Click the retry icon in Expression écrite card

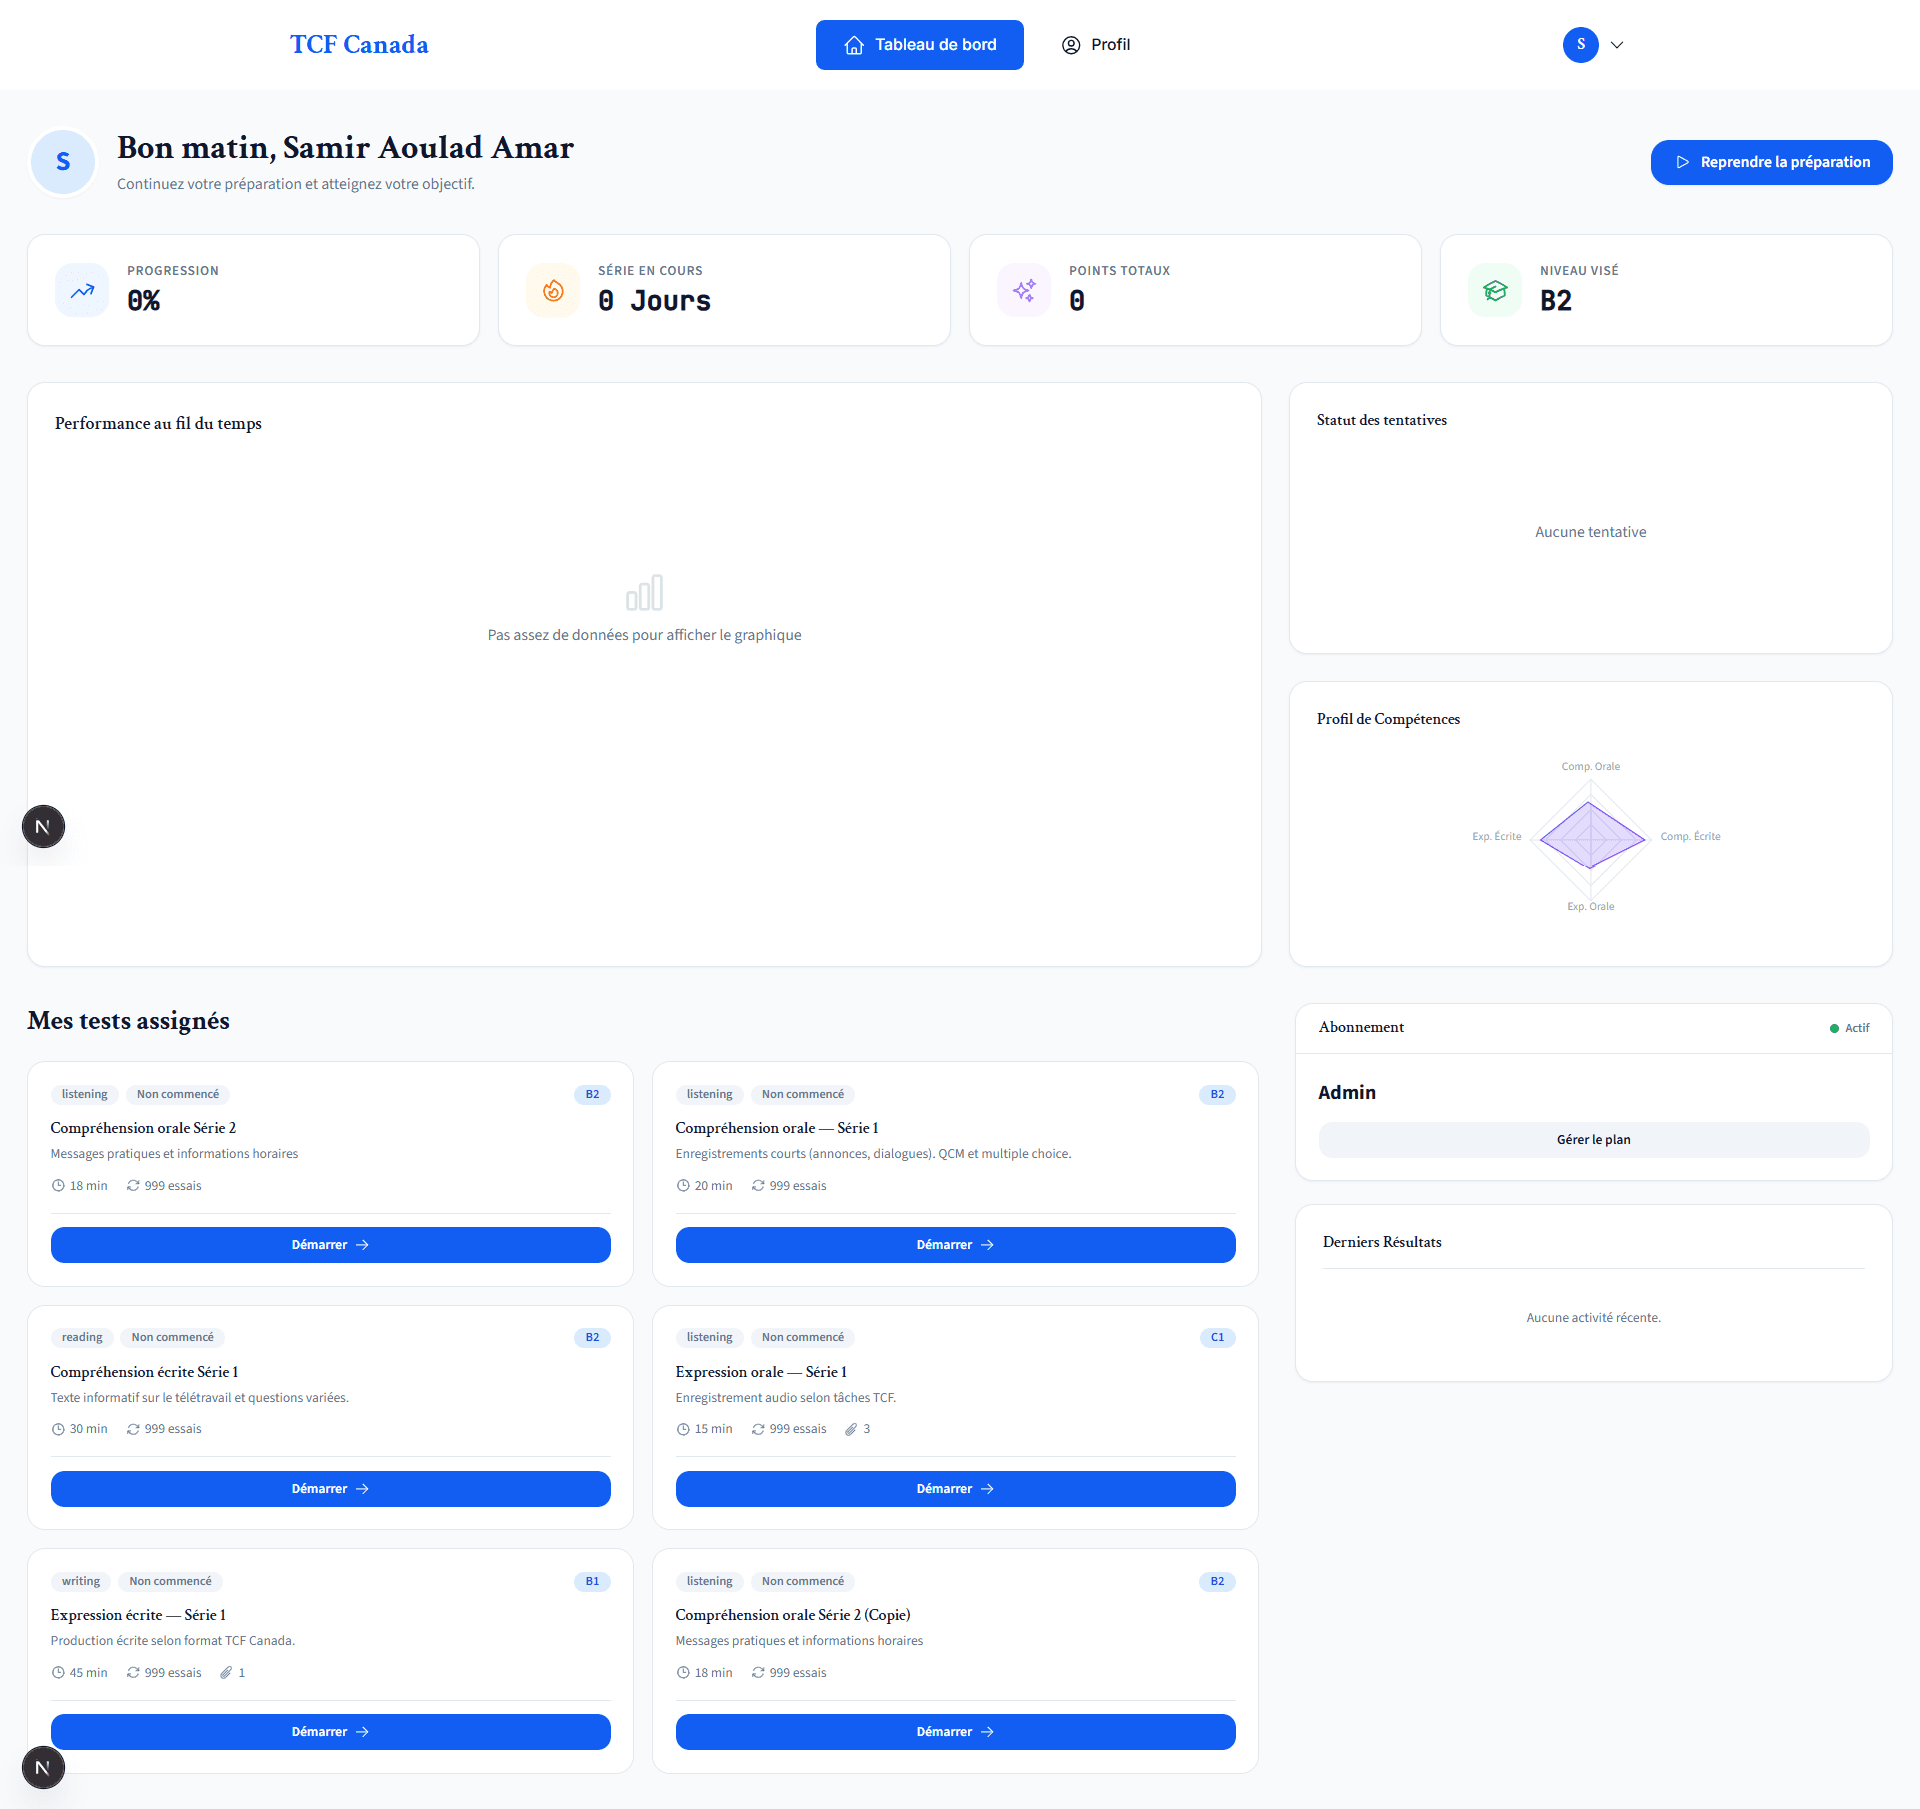tap(133, 1673)
